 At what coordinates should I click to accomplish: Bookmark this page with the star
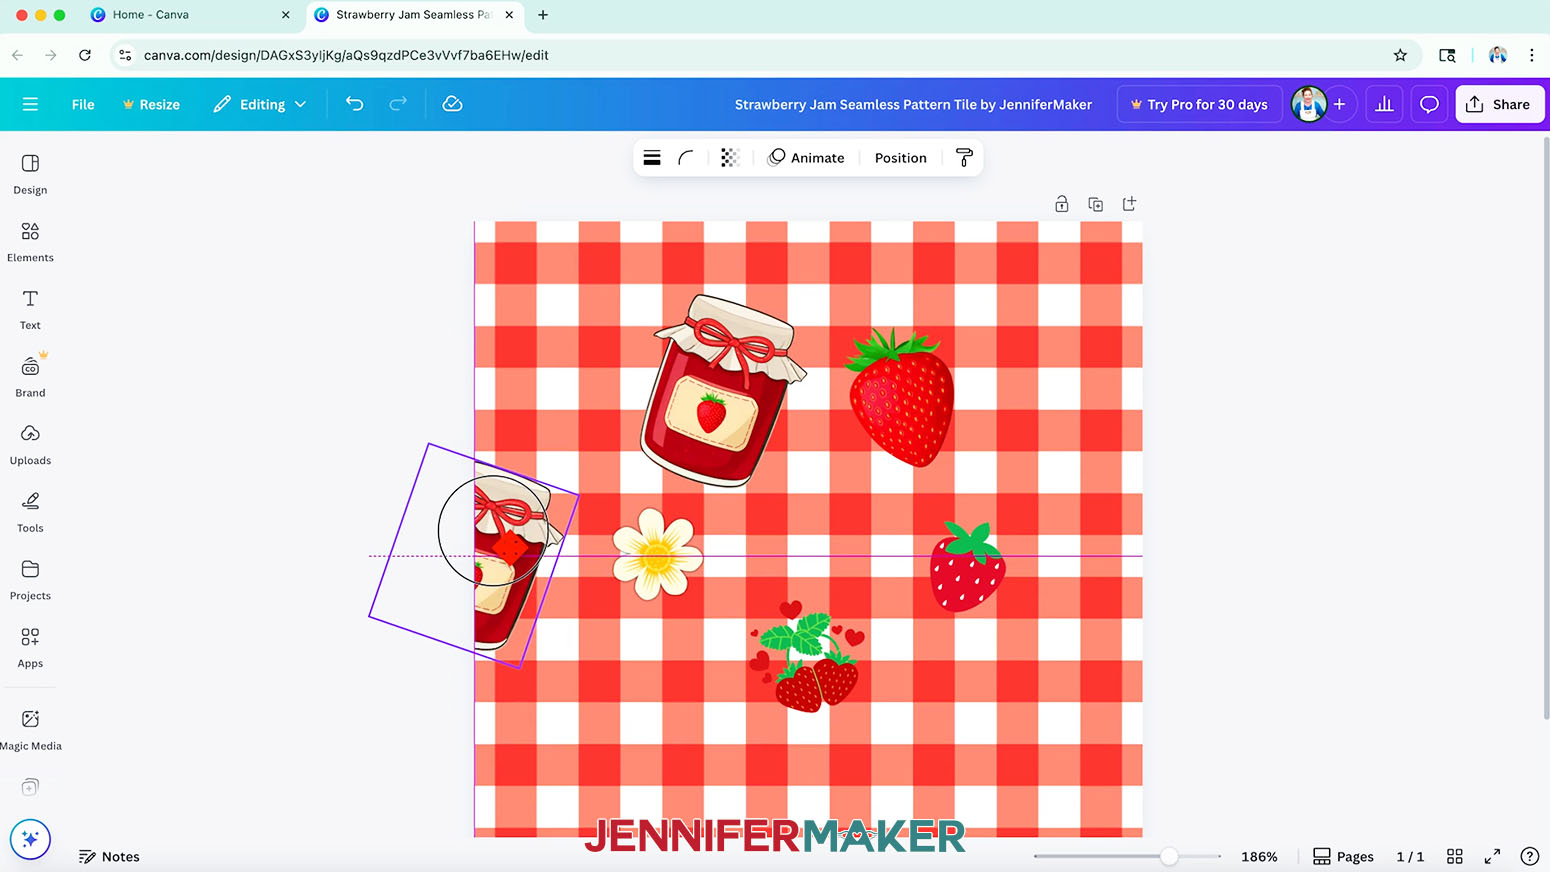pos(1400,55)
